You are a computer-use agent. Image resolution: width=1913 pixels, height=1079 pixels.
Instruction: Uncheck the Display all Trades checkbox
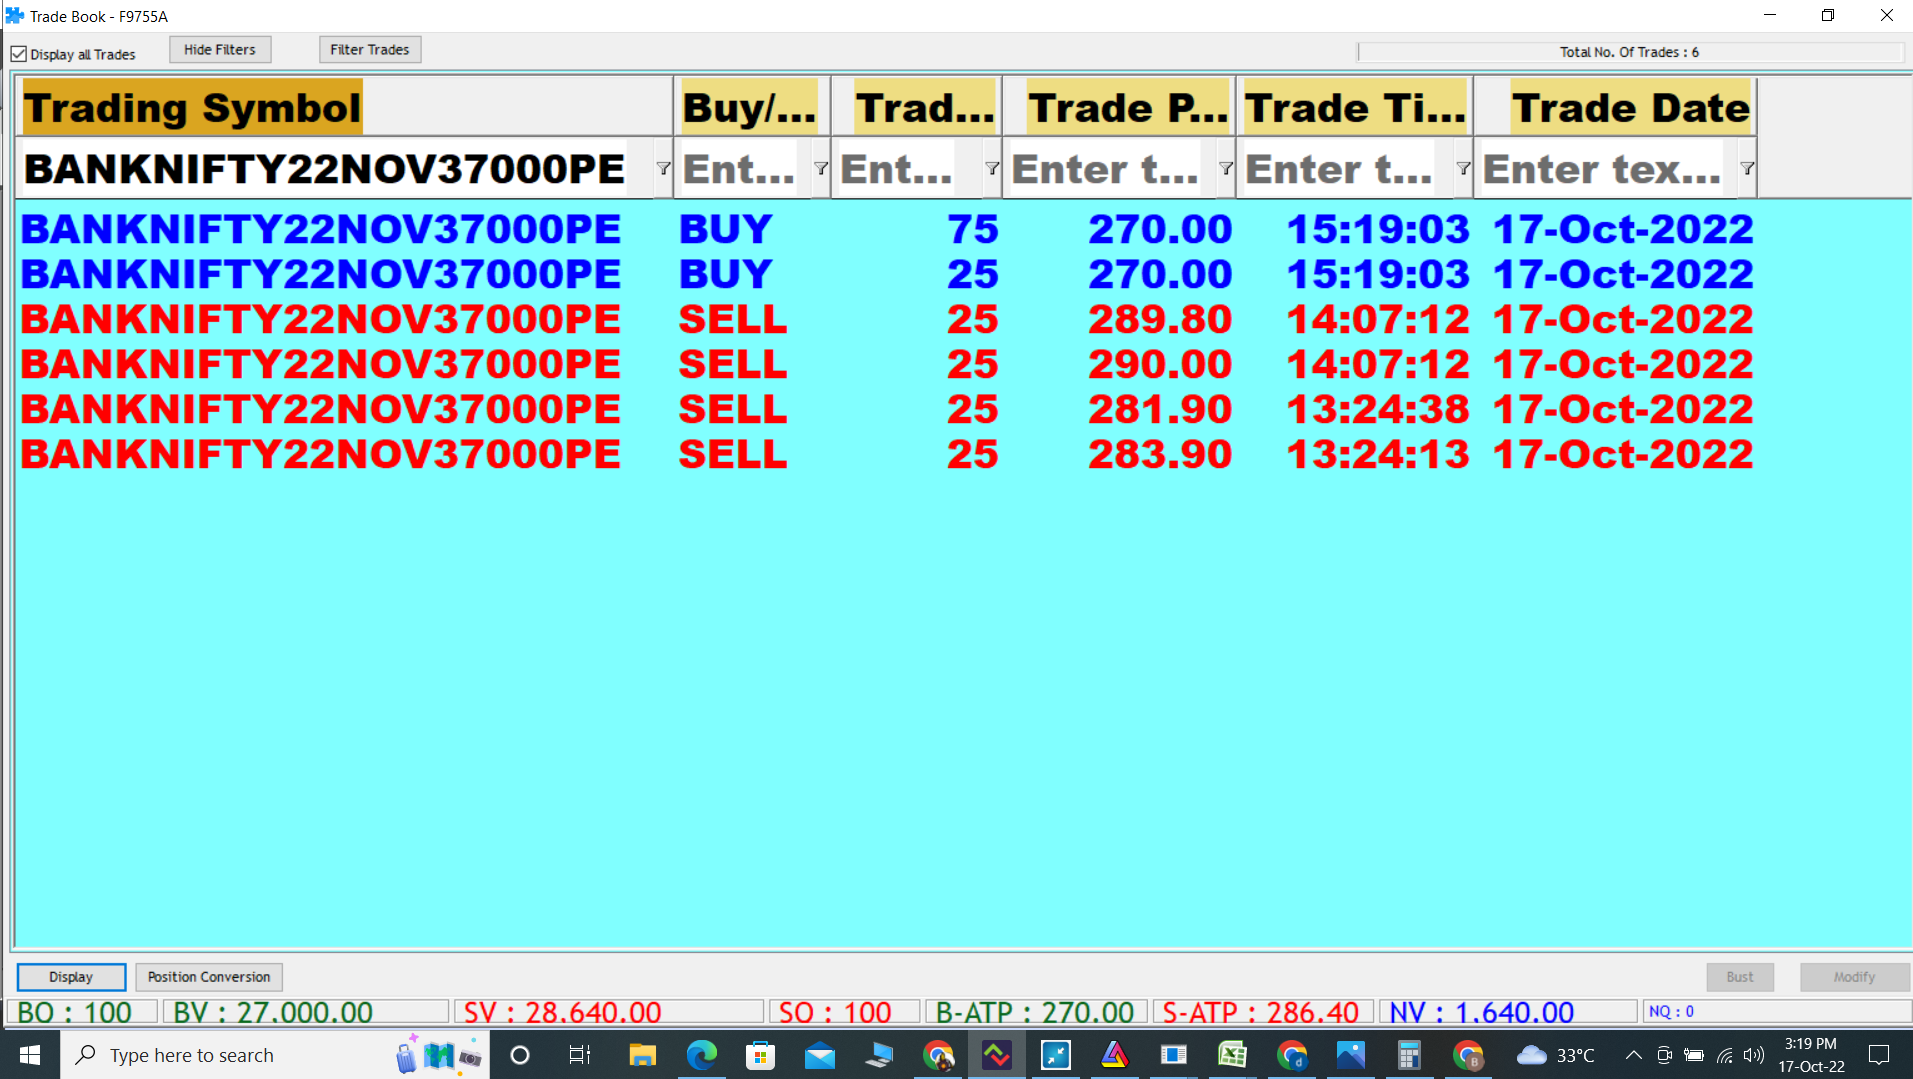point(19,54)
